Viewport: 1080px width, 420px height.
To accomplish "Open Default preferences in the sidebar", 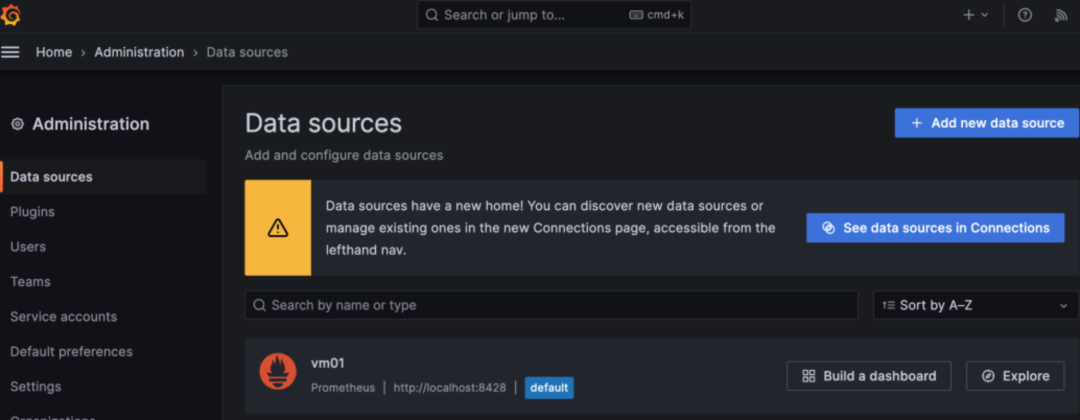I will click(72, 352).
